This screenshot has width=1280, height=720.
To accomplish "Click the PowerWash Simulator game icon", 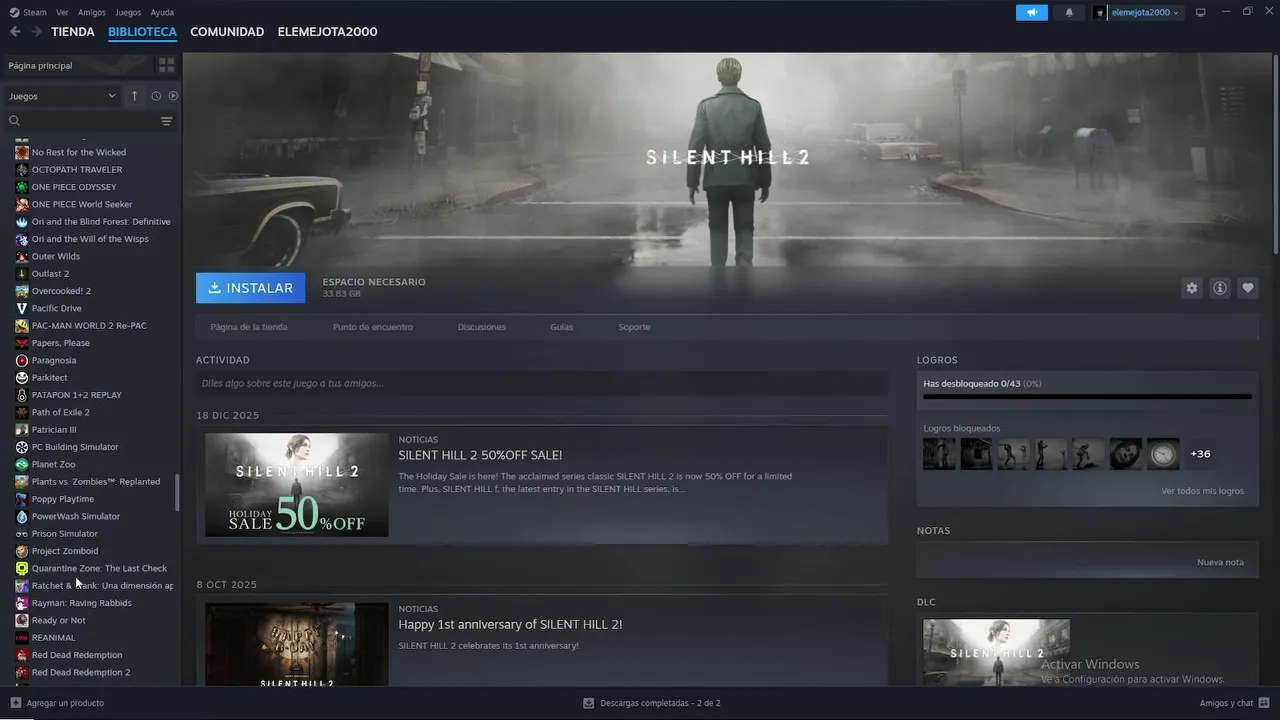I will click(x=22, y=516).
